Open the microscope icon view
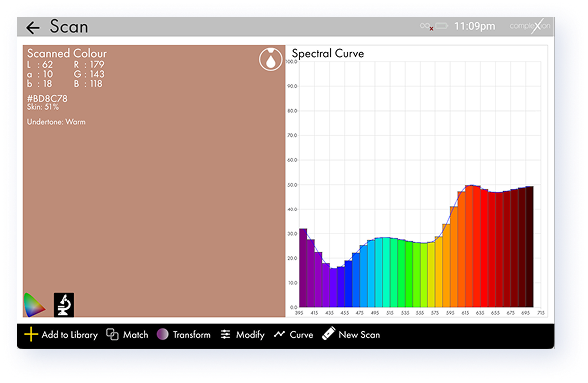The width and height of the screenshot is (588, 383). coord(64,305)
